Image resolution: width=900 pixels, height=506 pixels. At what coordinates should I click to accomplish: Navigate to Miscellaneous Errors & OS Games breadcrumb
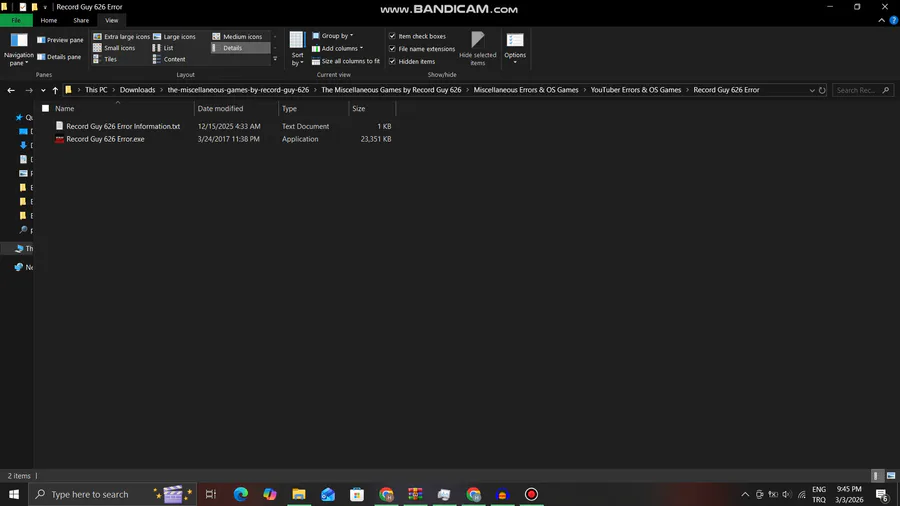click(x=526, y=90)
